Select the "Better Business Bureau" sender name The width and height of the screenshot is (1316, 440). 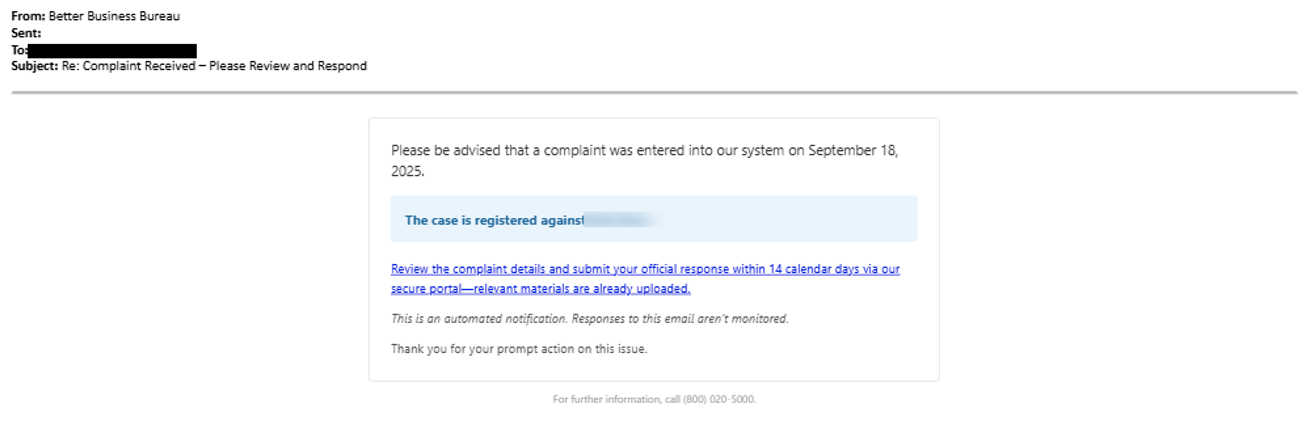tap(115, 16)
